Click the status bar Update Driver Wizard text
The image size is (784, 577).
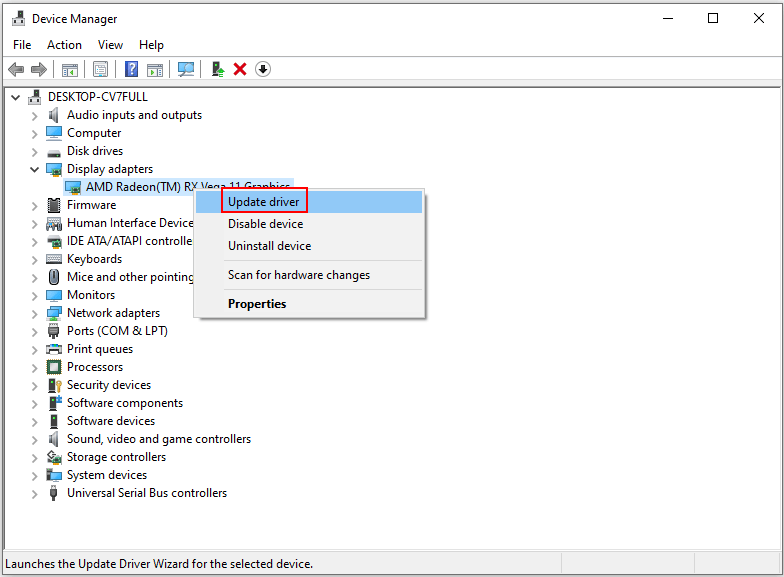(x=159, y=564)
